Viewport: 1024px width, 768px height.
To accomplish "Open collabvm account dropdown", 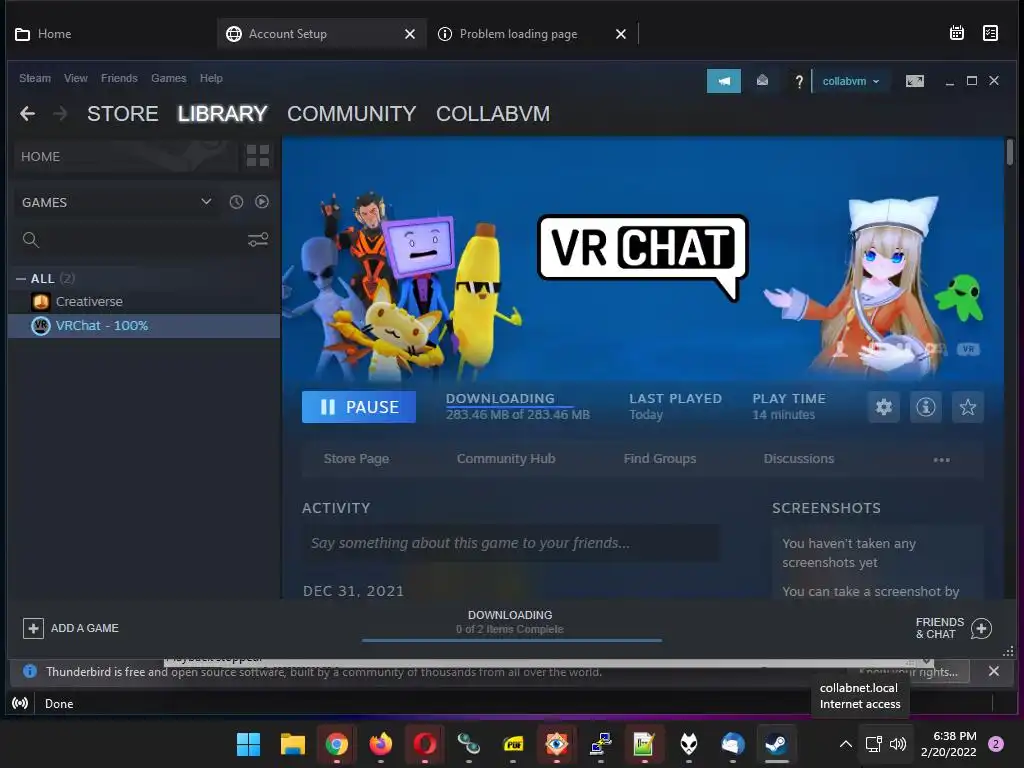I will tap(850, 82).
